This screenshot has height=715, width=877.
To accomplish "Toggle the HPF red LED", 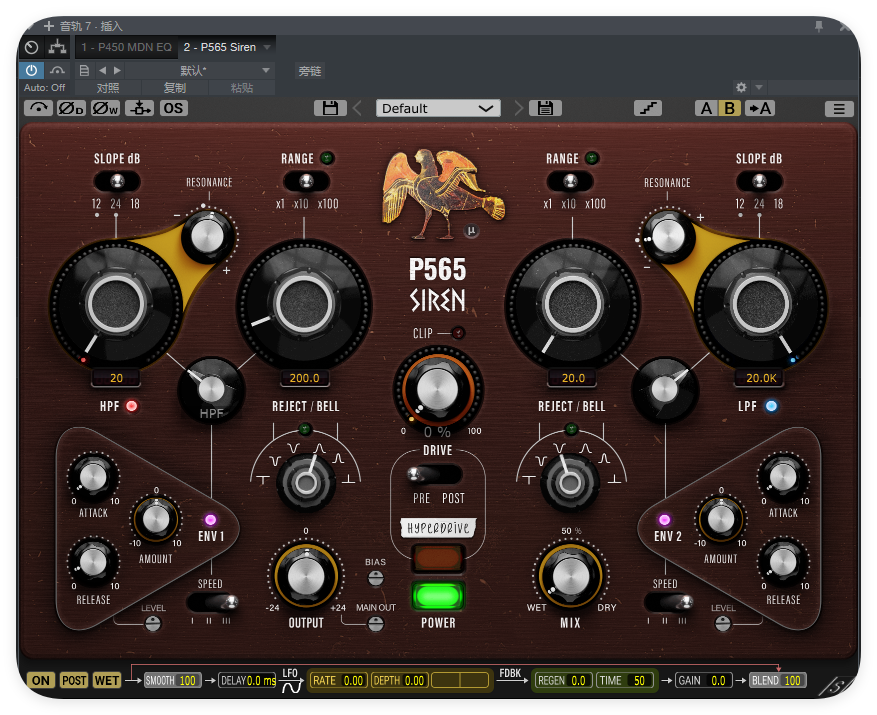I will coord(131,406).
